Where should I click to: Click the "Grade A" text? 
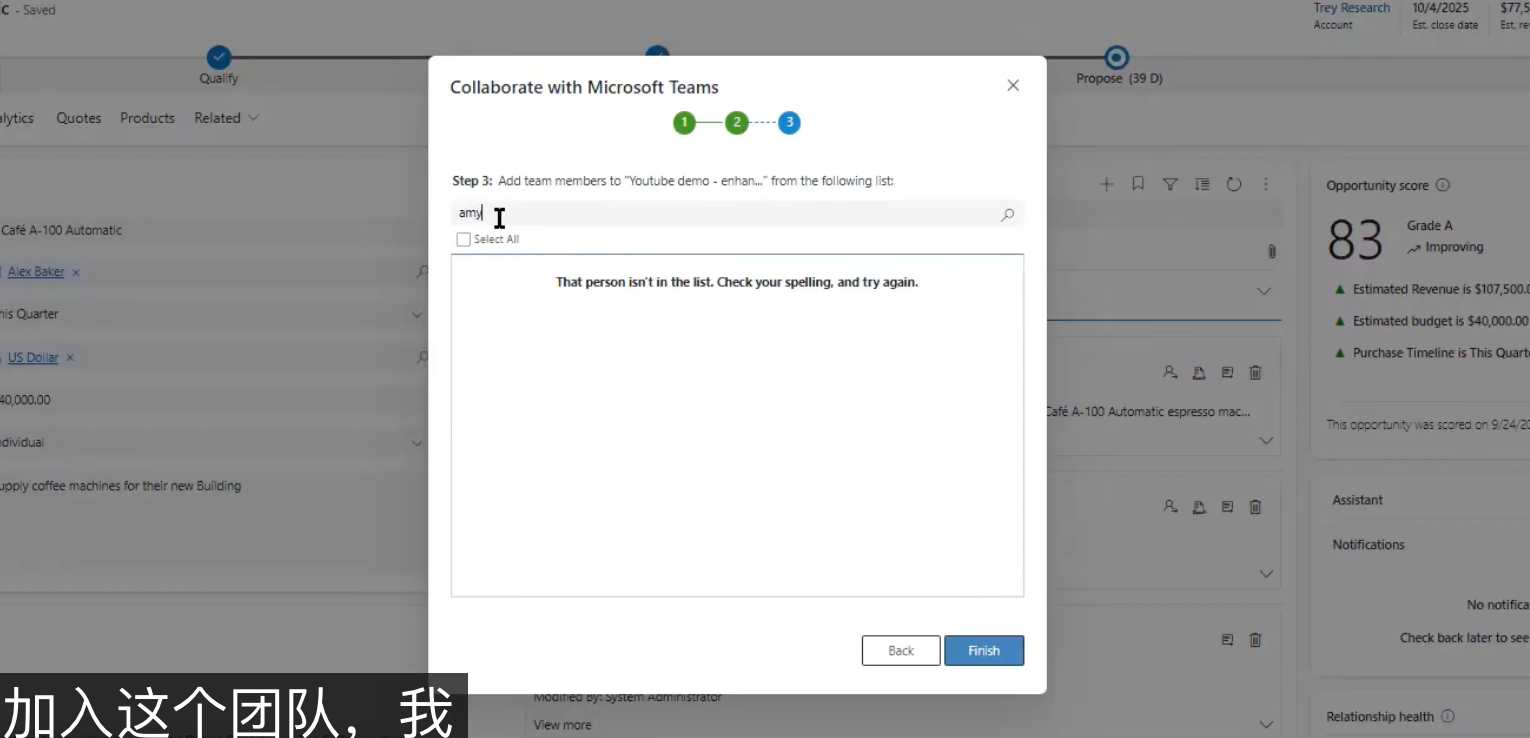pos(1430,226)
